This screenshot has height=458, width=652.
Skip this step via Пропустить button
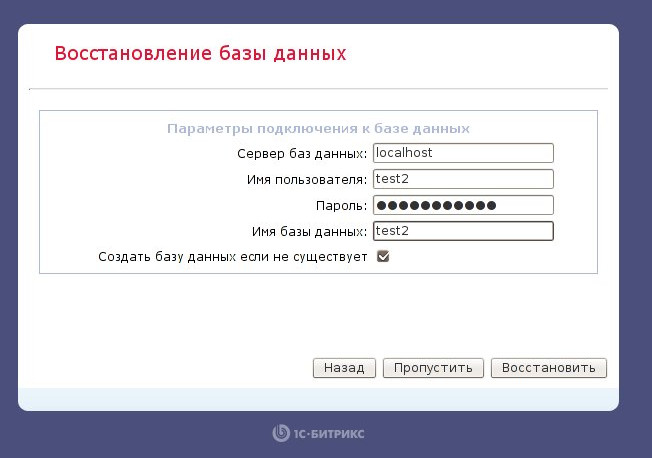(433, 368)
